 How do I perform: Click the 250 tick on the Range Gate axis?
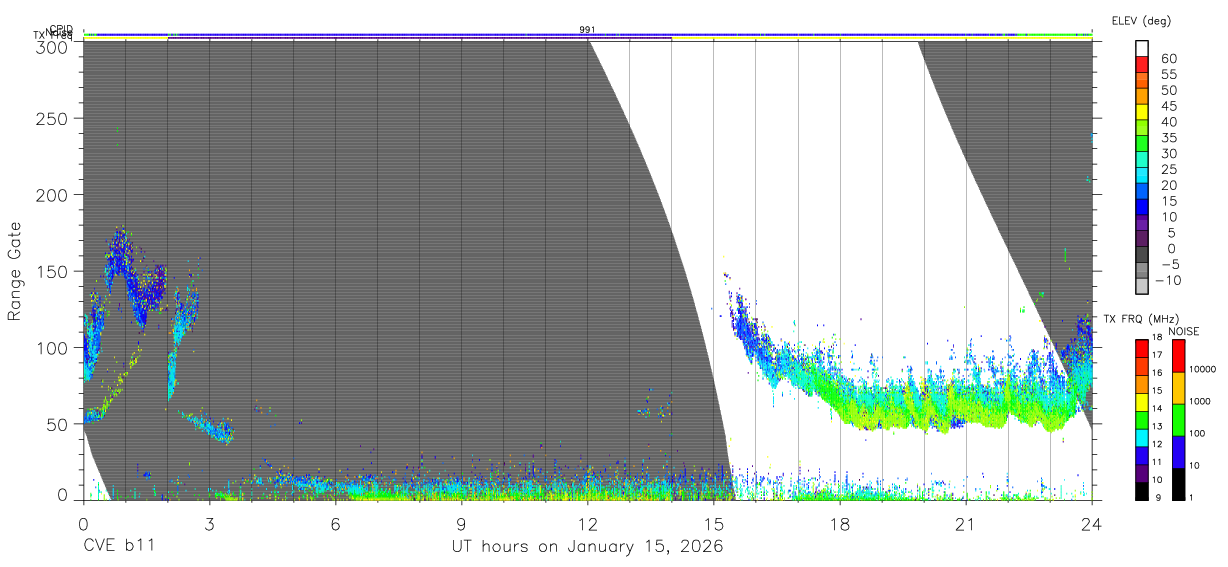pyautogui.click(x=54, y=118)
